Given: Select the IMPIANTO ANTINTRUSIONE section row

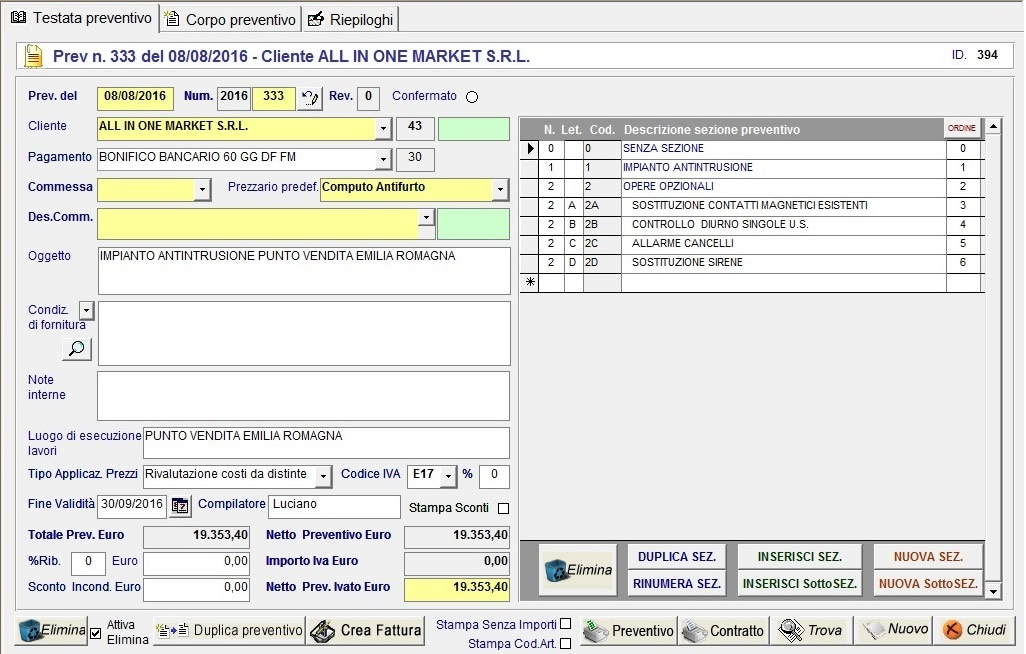Looking at the screenshot, I should [x=751, y=168].
